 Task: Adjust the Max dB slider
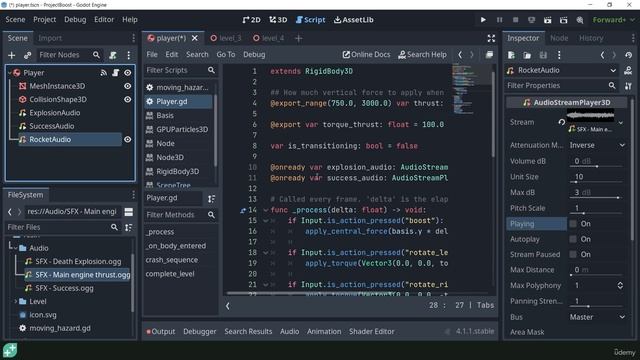click(597, 198)
